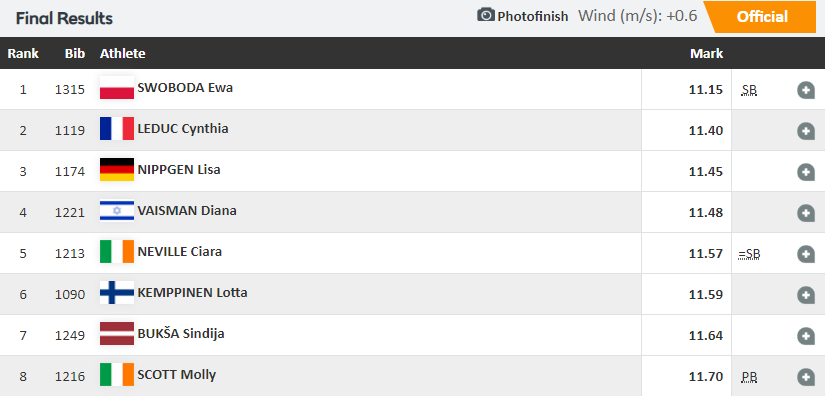This screenshot has width=825, height=396.
Task: Sort by the Mark column header
Action: pyautogui.click(x=707, y=53)
